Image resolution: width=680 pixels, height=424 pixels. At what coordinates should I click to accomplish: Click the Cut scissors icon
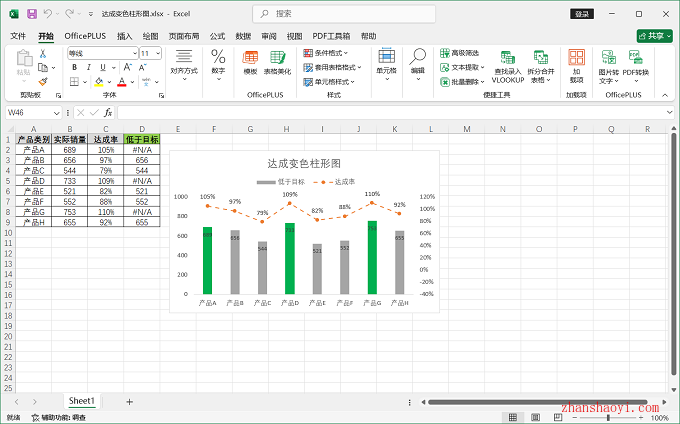43,53
